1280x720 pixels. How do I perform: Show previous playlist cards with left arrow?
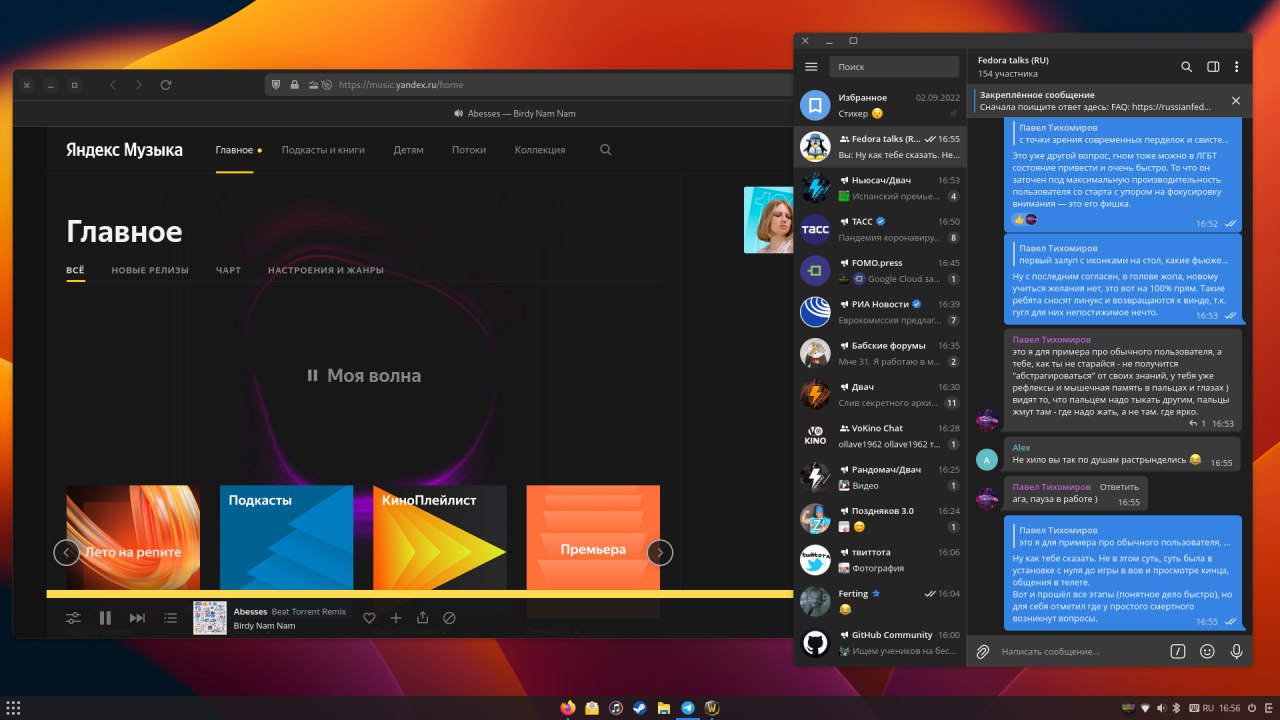(x=67, y=552)
